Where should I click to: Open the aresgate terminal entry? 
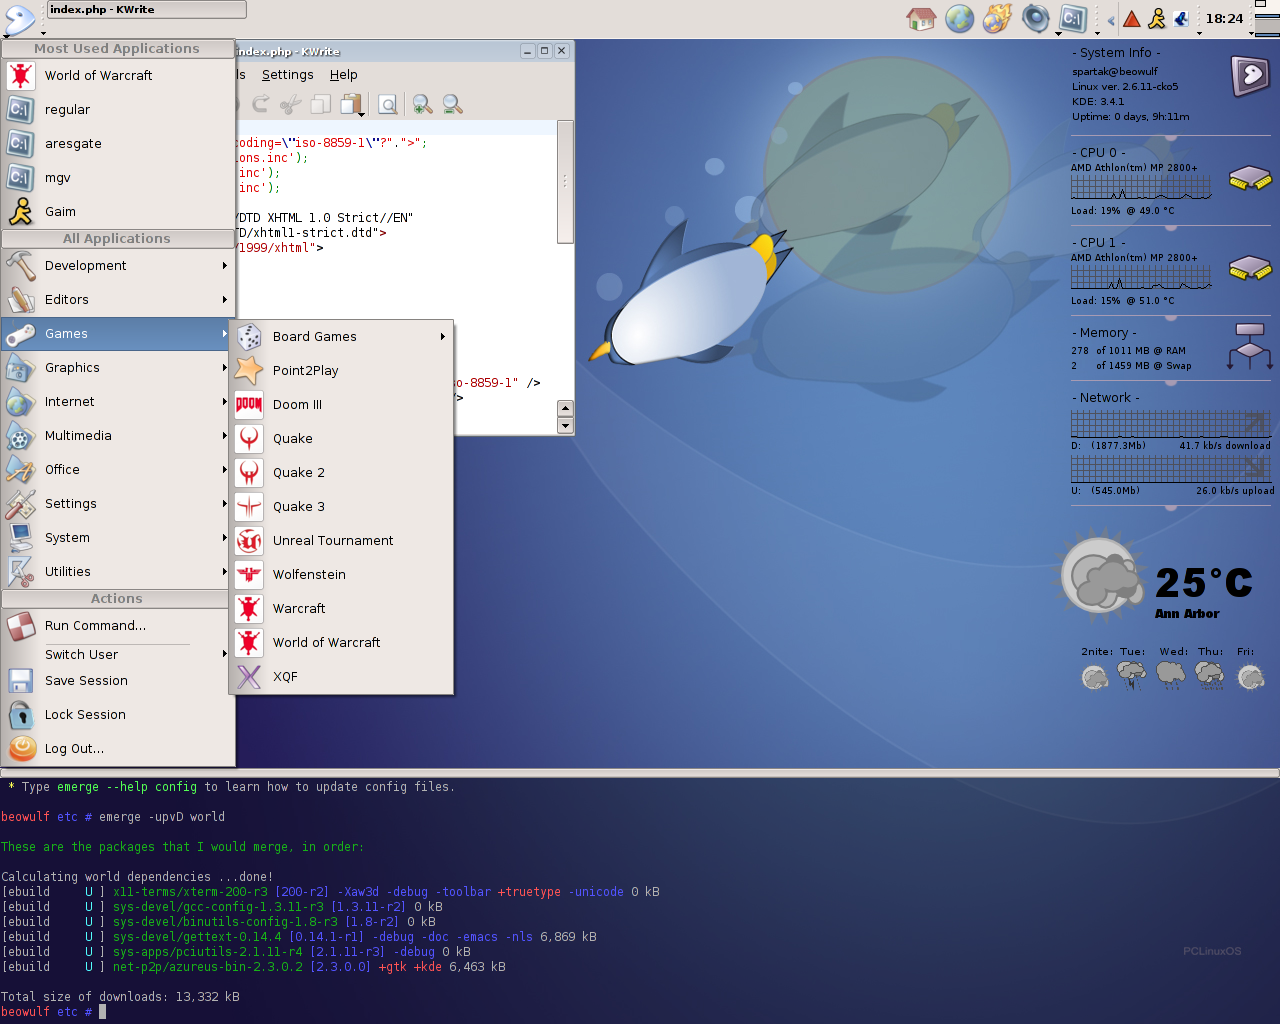coord(118,143)
